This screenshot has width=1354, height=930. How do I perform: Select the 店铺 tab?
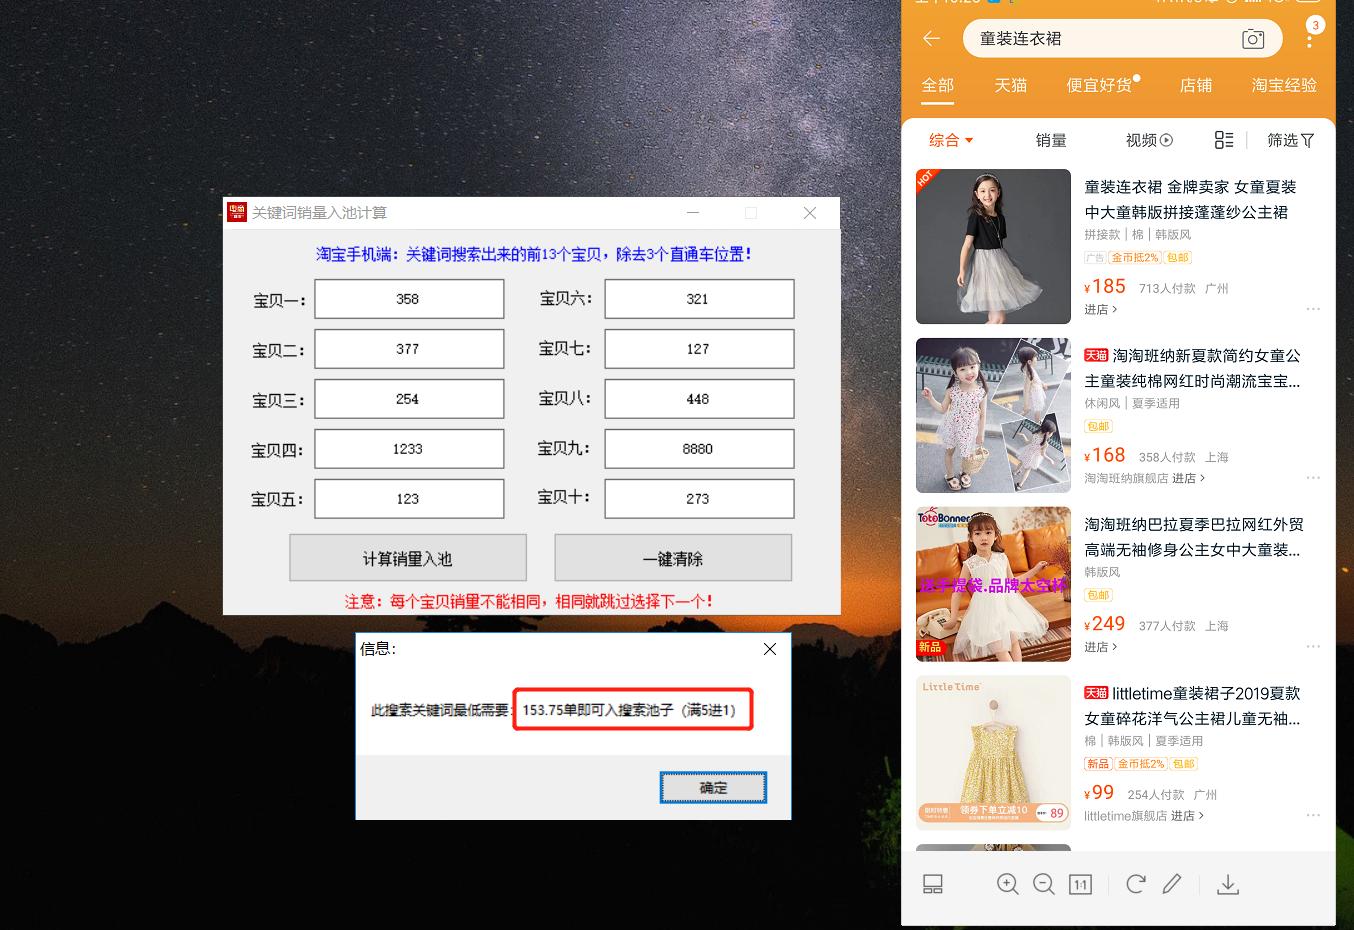pyautogui.click(x=1196, y=86)
